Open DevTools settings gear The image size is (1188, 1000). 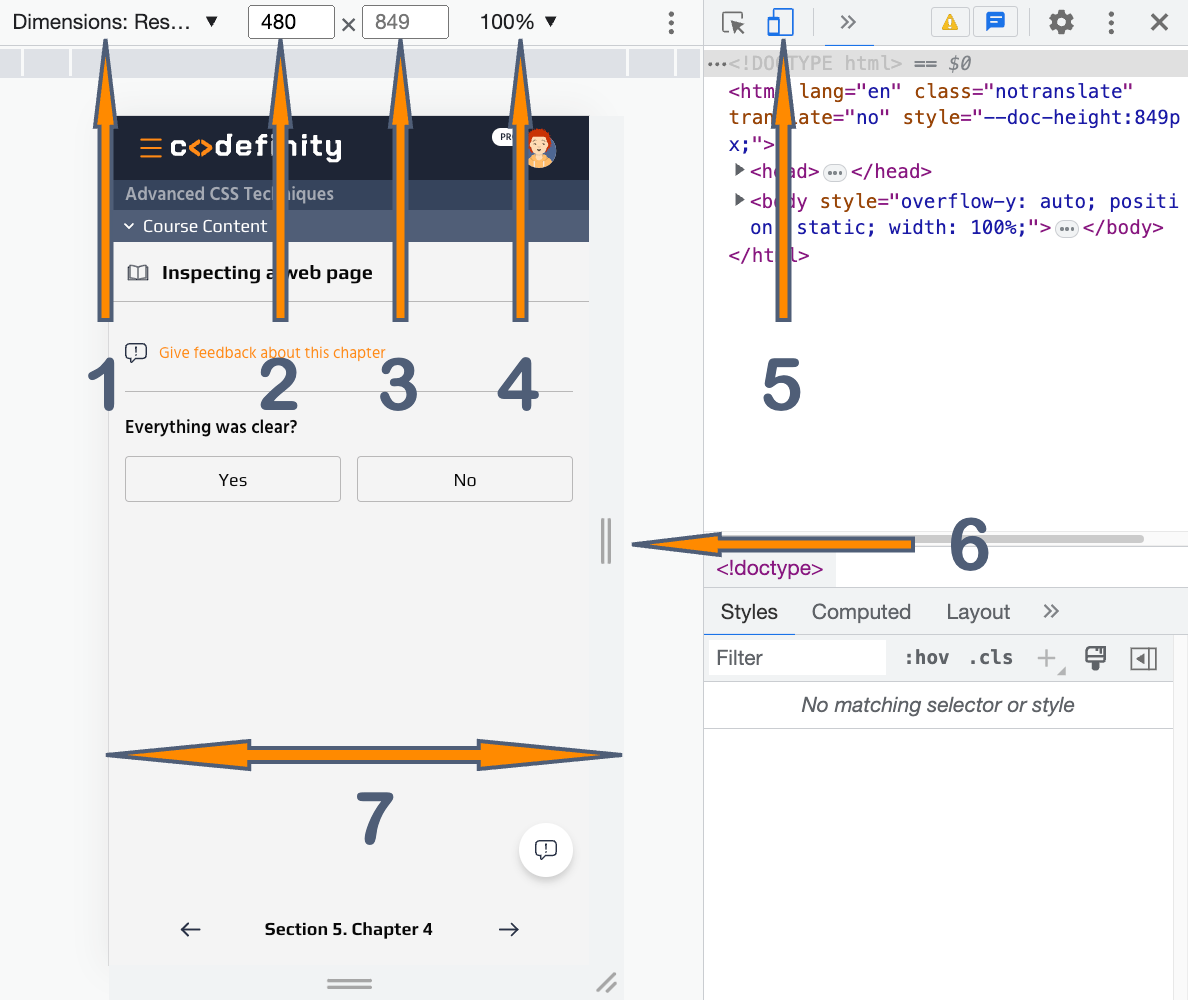coord(1061,22)
